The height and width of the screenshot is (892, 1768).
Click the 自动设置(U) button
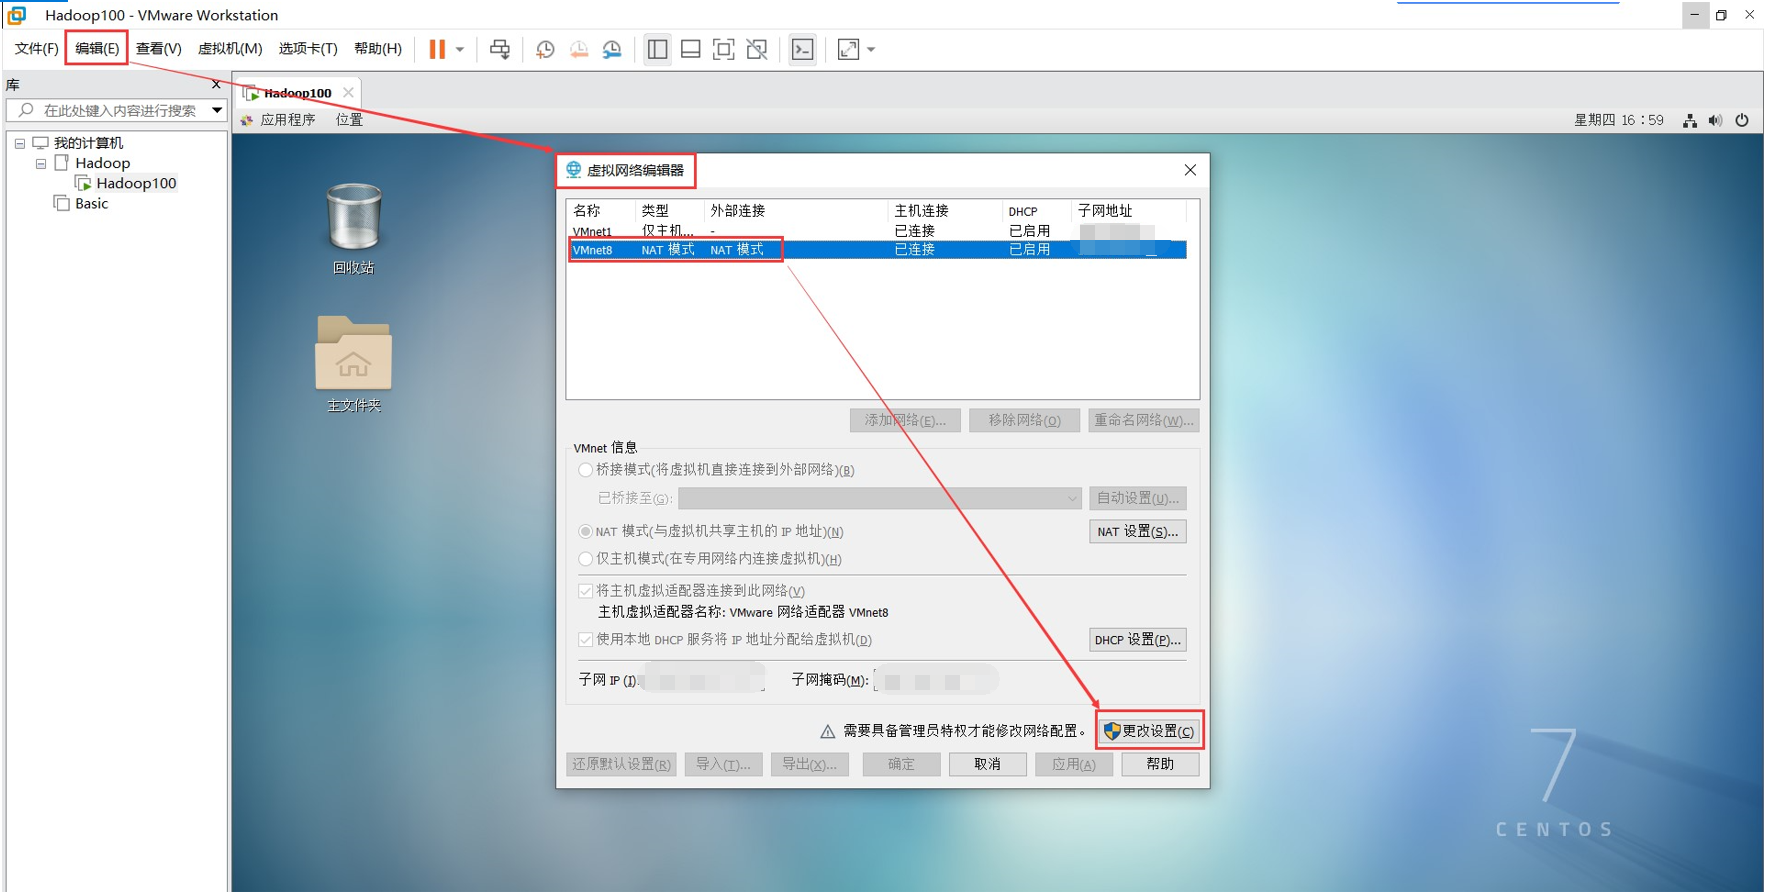(1138, 498)
